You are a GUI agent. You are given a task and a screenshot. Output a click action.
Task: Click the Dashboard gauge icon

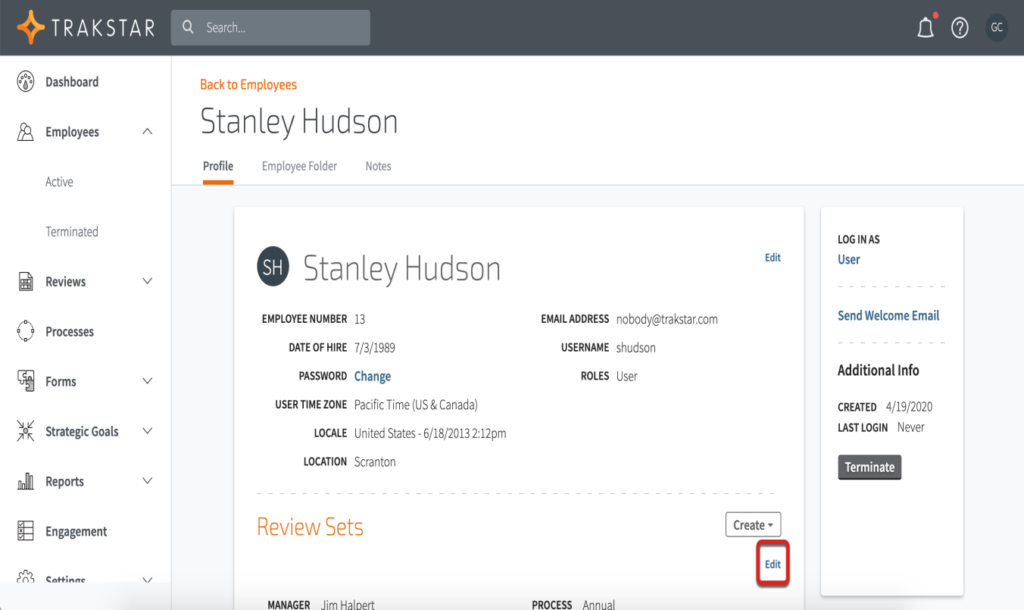[x=26, y=82]
